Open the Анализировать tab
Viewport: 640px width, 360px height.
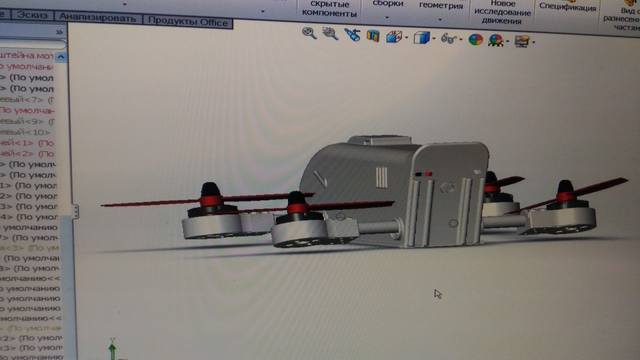(x=97, y=18)
